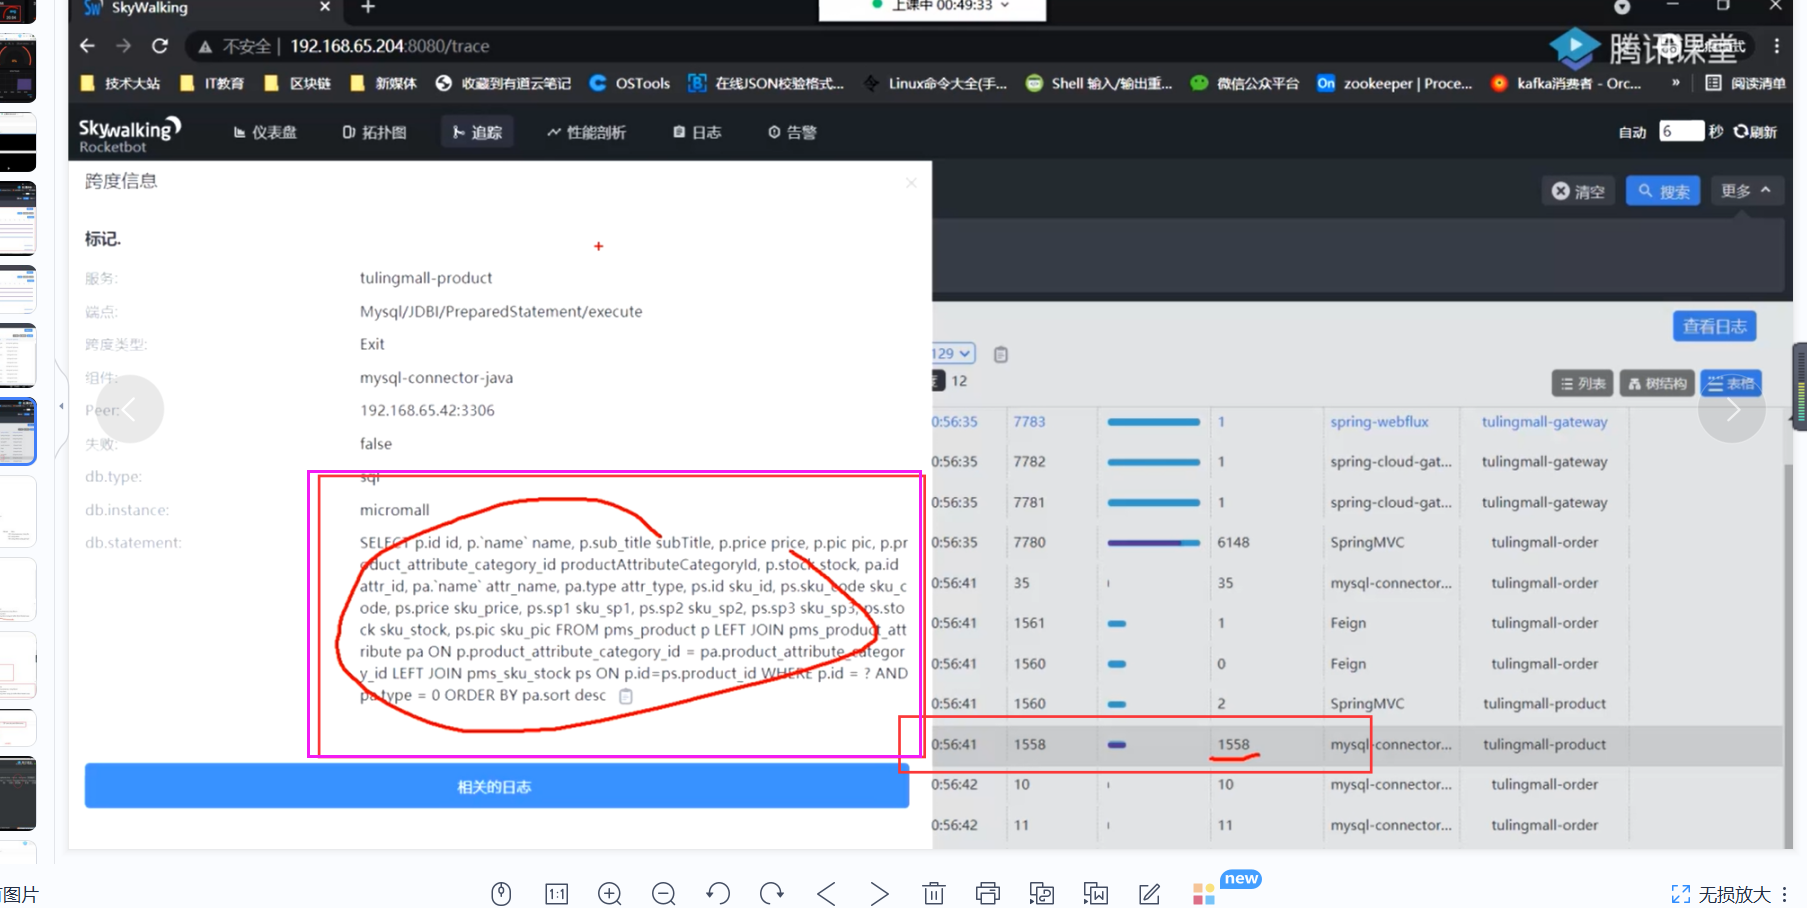Open the 拓扑图 topology tab
The image size is (1807, 908).
(x=375, y=132)
